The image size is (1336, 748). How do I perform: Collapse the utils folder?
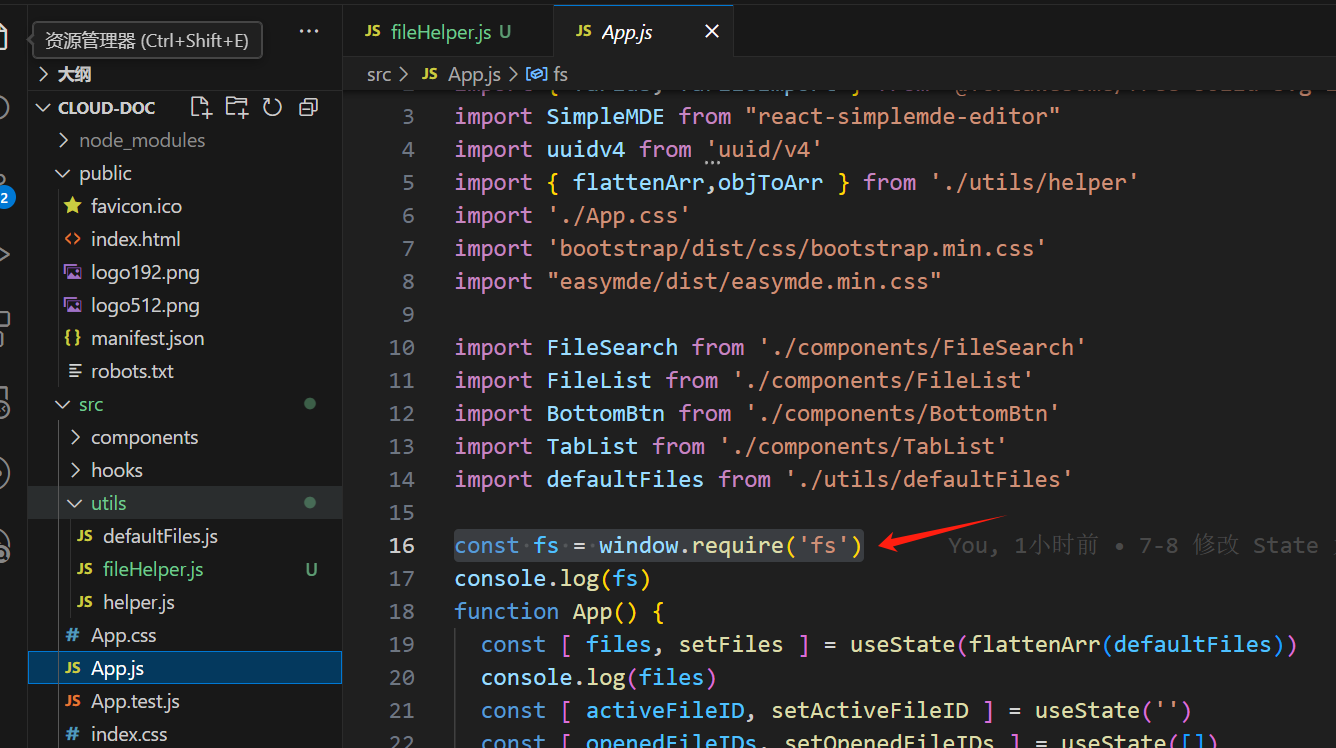185,503
